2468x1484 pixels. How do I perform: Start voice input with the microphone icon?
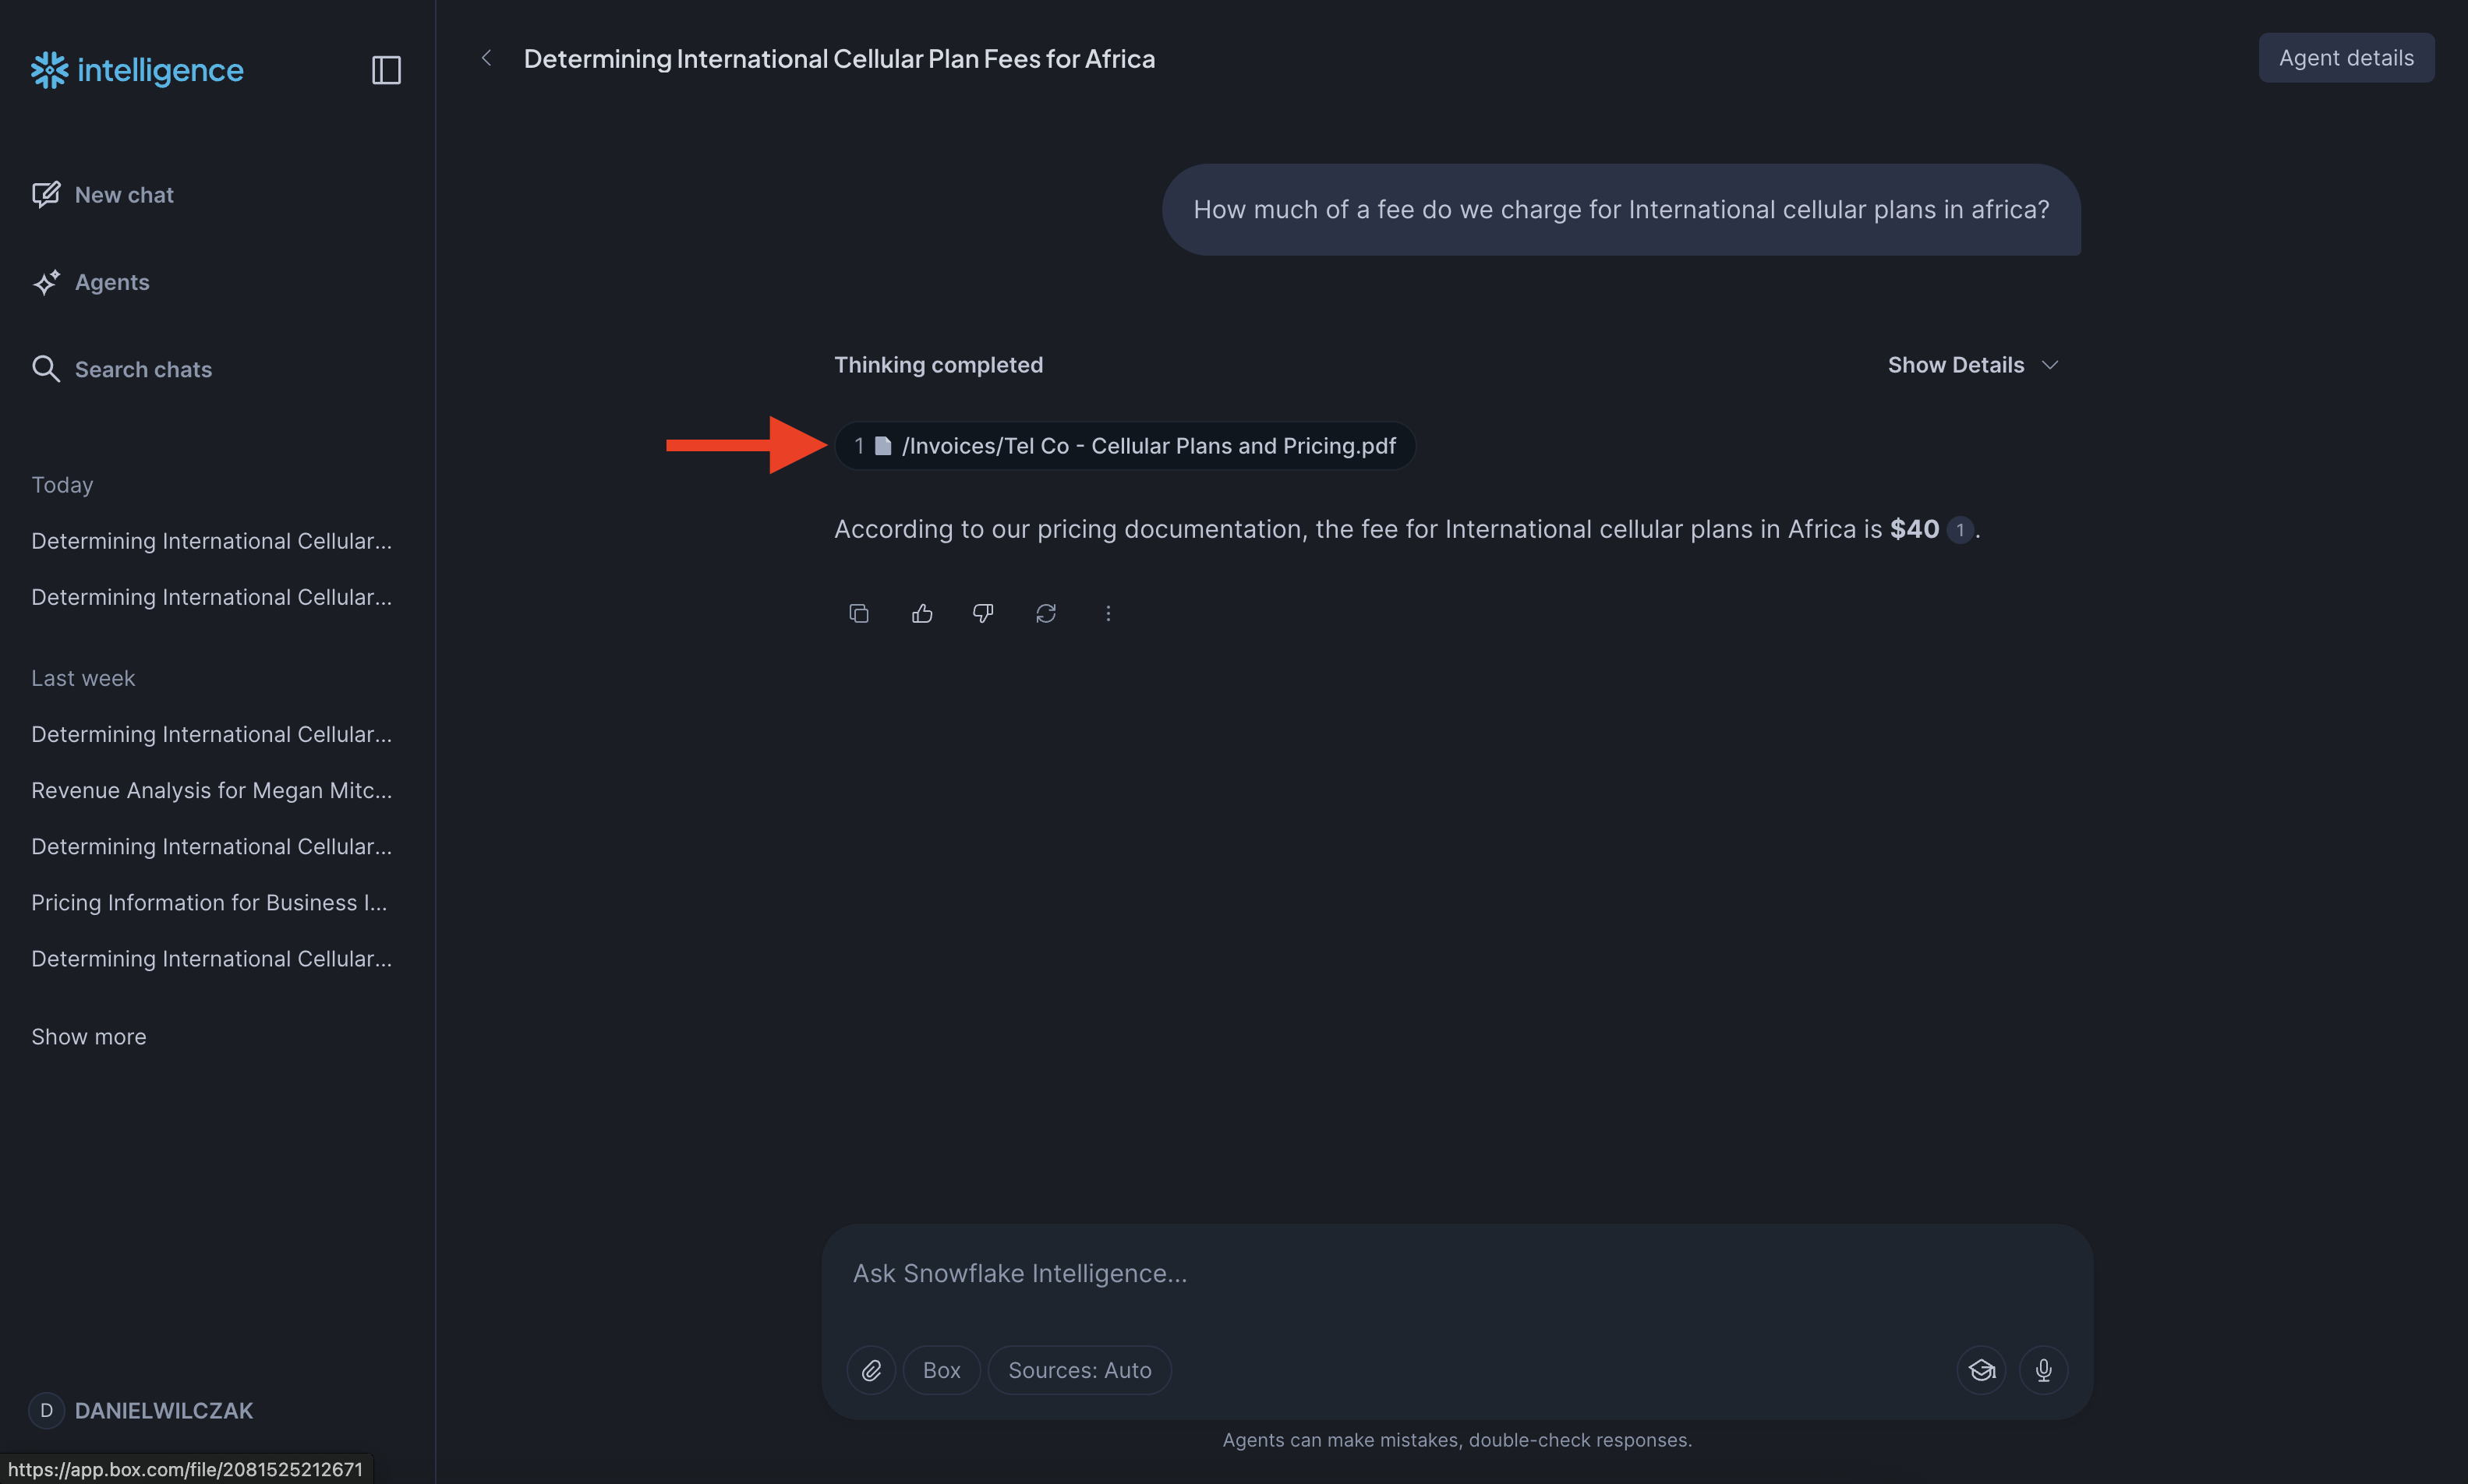pos(2043,1369)
